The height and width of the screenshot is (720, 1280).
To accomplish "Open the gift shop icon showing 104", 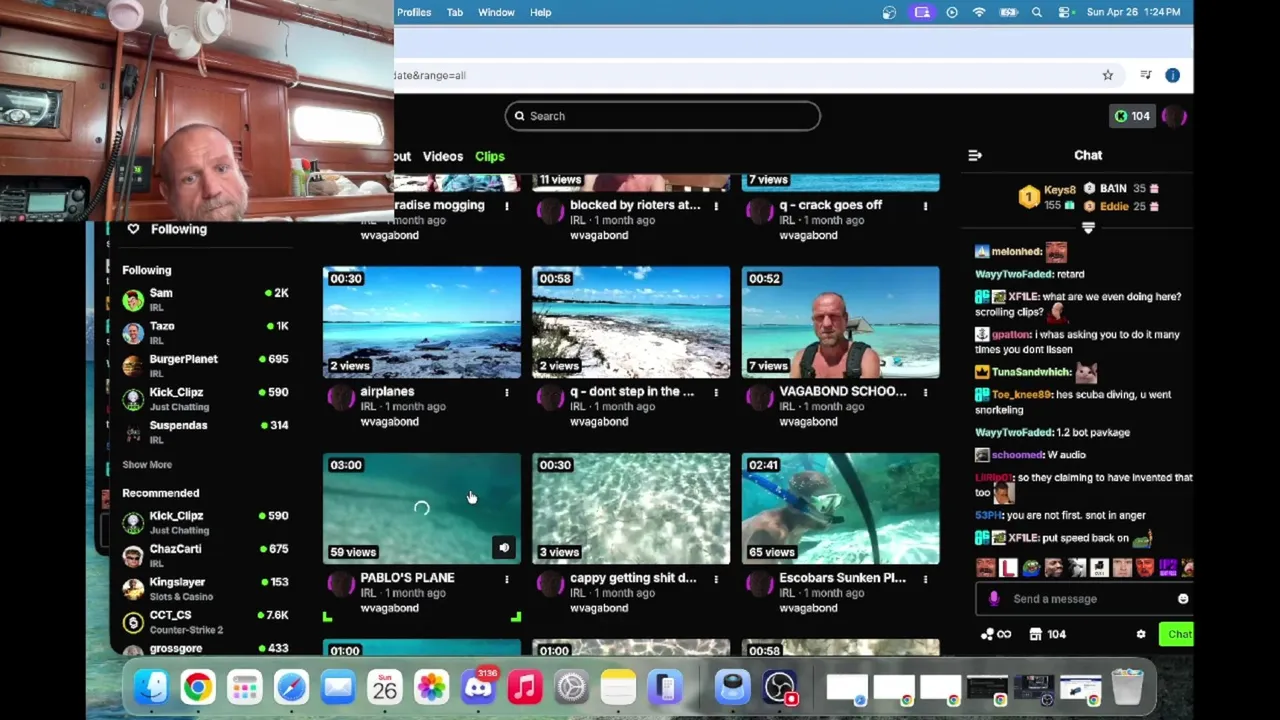I will (x=1047, y=634).
